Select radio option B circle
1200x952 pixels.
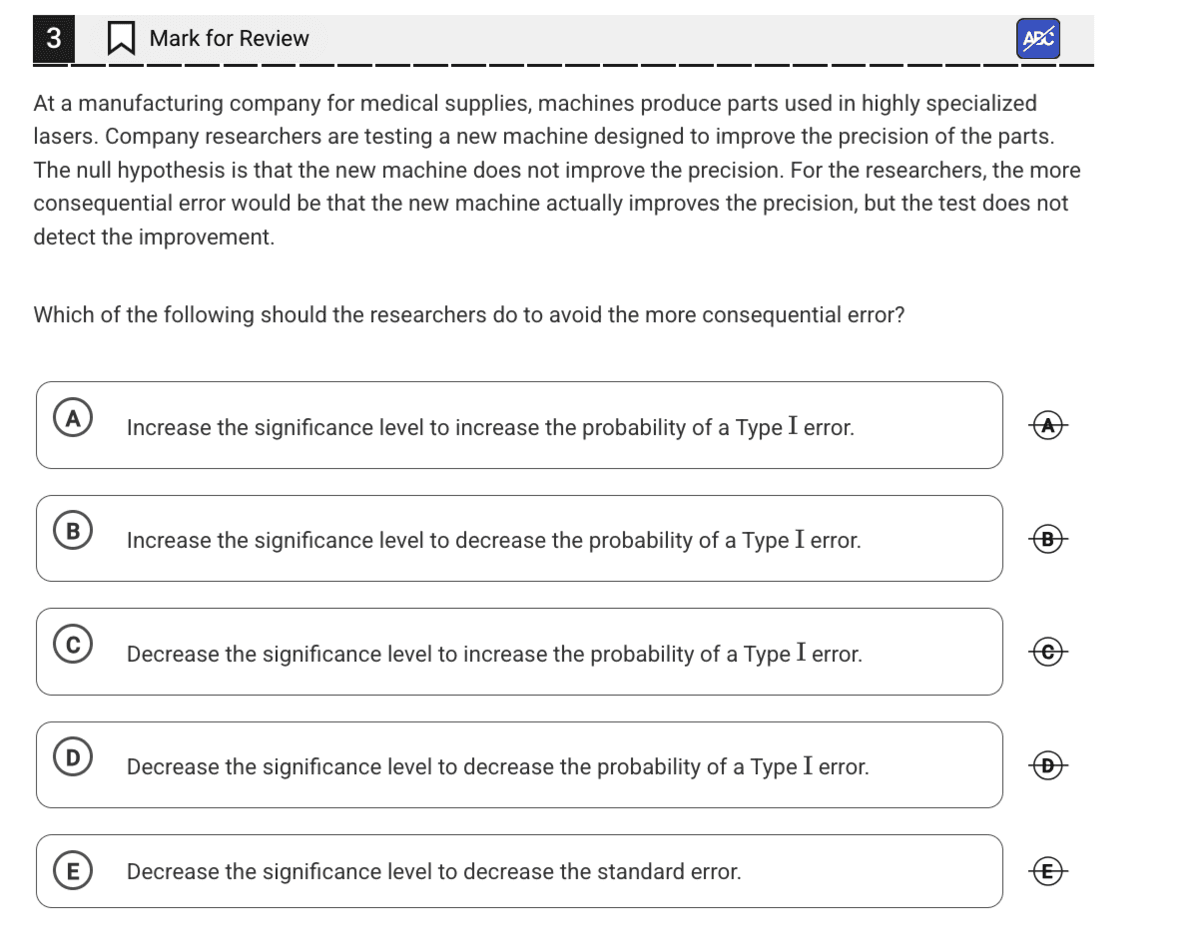(73, 531)
